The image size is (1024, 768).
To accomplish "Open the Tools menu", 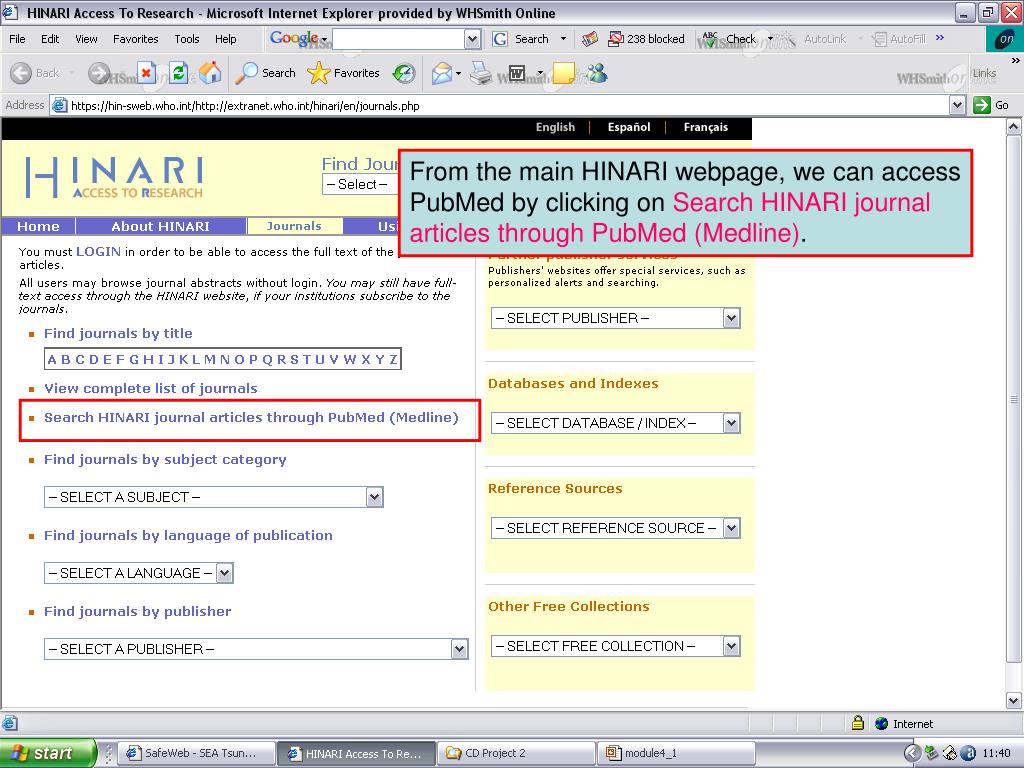I will (186, 39).
